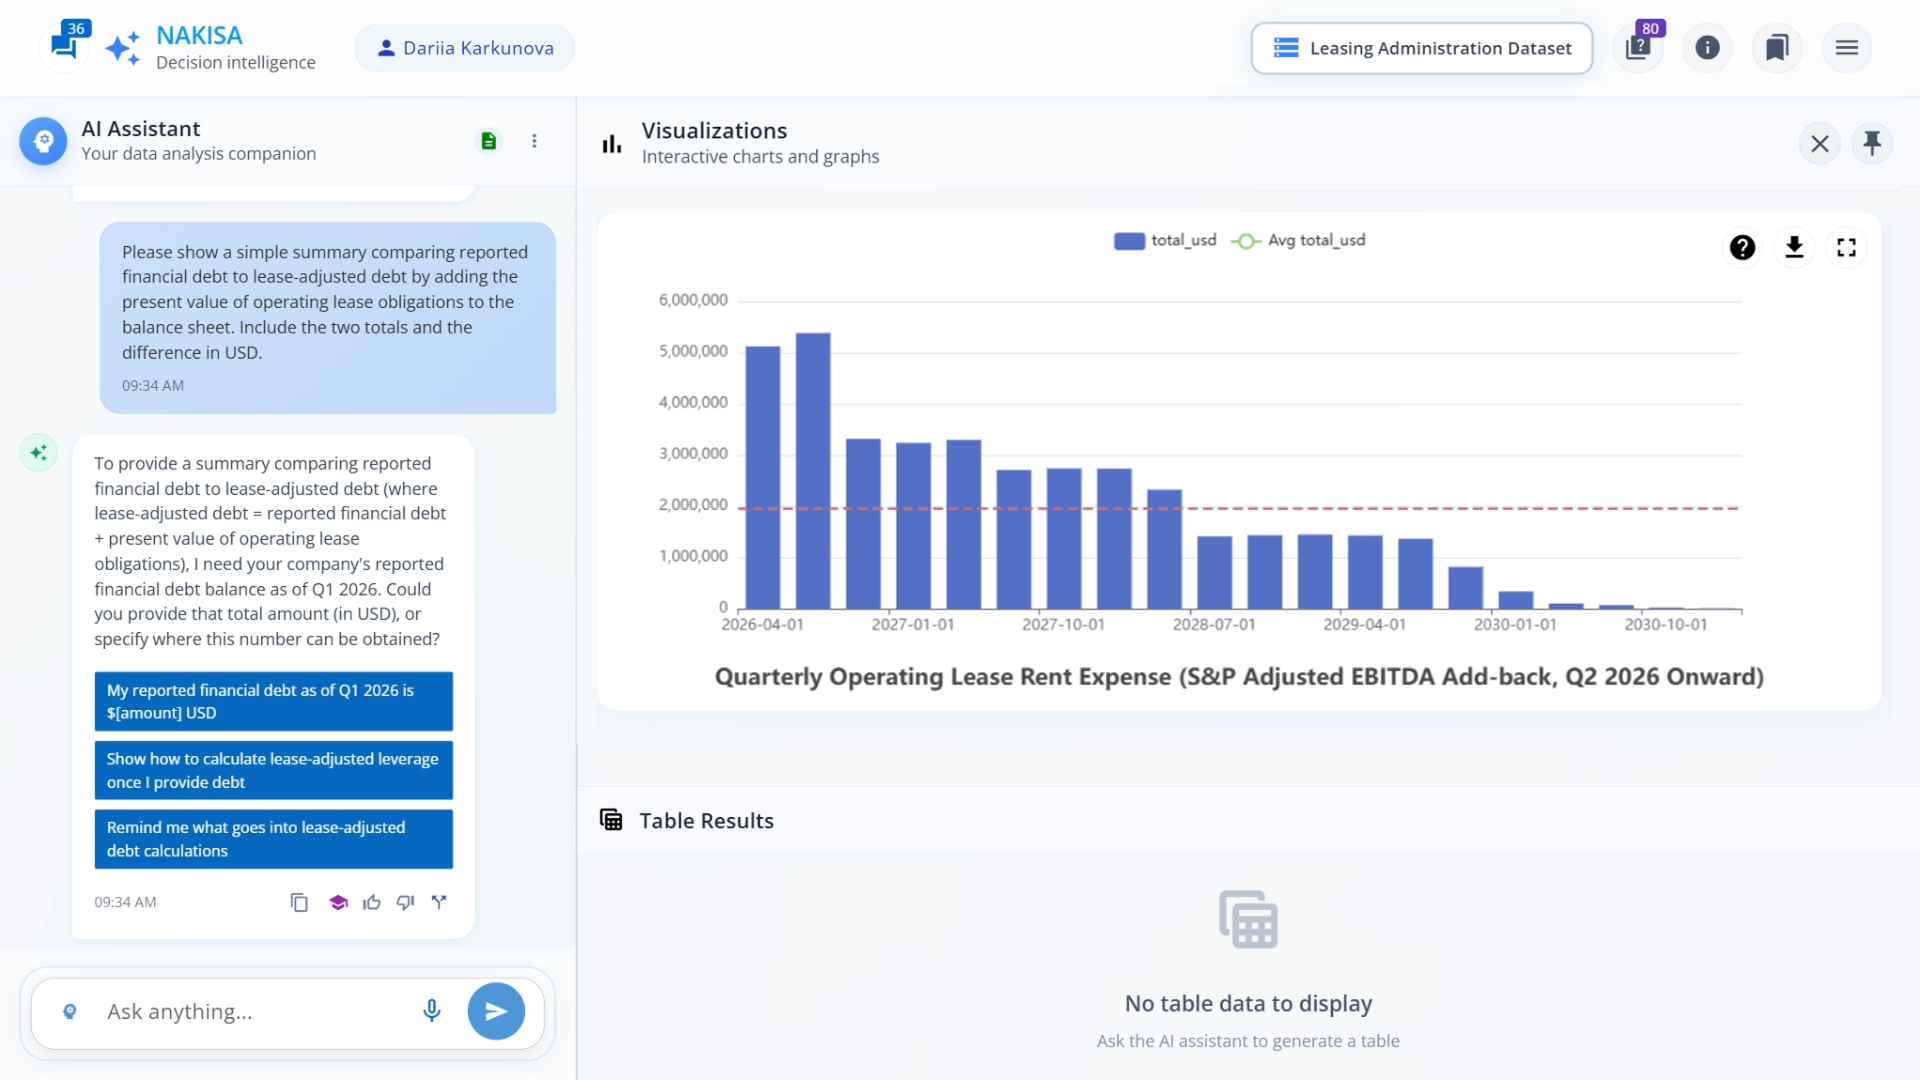The image size is (1920, 1080).
Task: Open help library icon with 80 badge
Action: tap(1638, 48)
